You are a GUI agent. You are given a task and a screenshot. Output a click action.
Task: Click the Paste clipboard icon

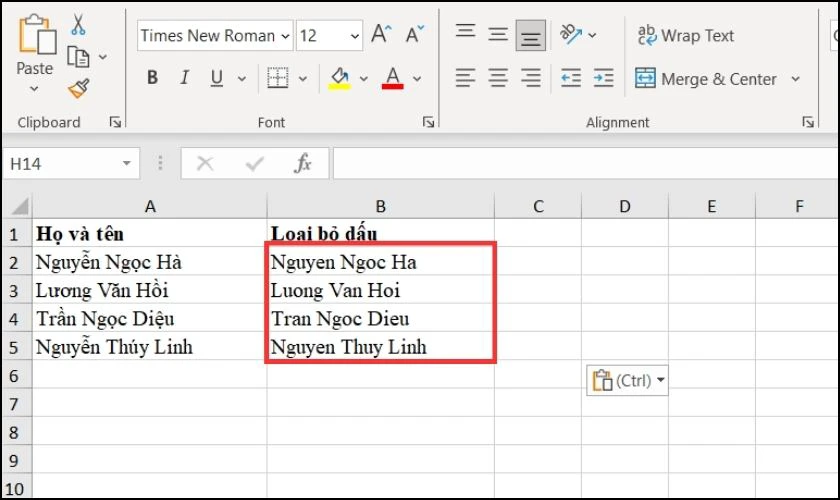pyautogui.click(x=36, y=35)
